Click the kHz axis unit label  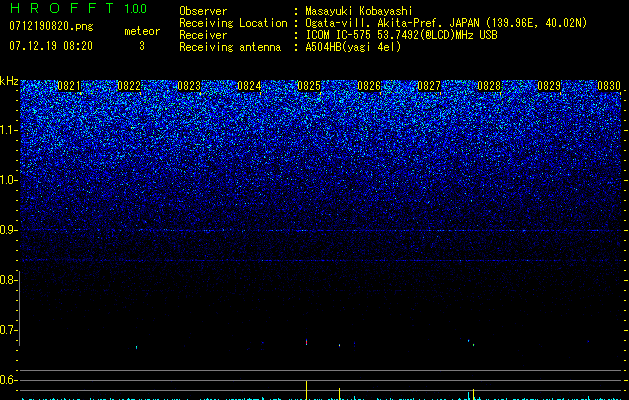pyautogui.click(x=9, y=81)
